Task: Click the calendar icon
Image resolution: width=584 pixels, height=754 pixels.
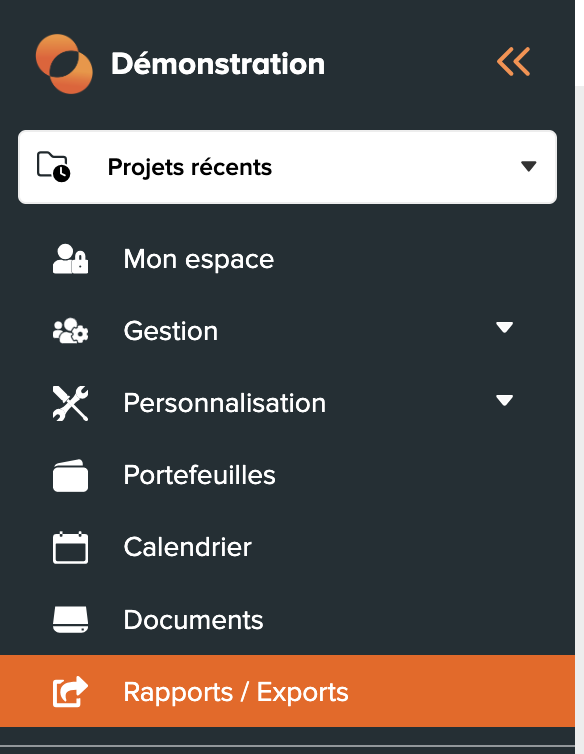Action: tap(70, 547)
